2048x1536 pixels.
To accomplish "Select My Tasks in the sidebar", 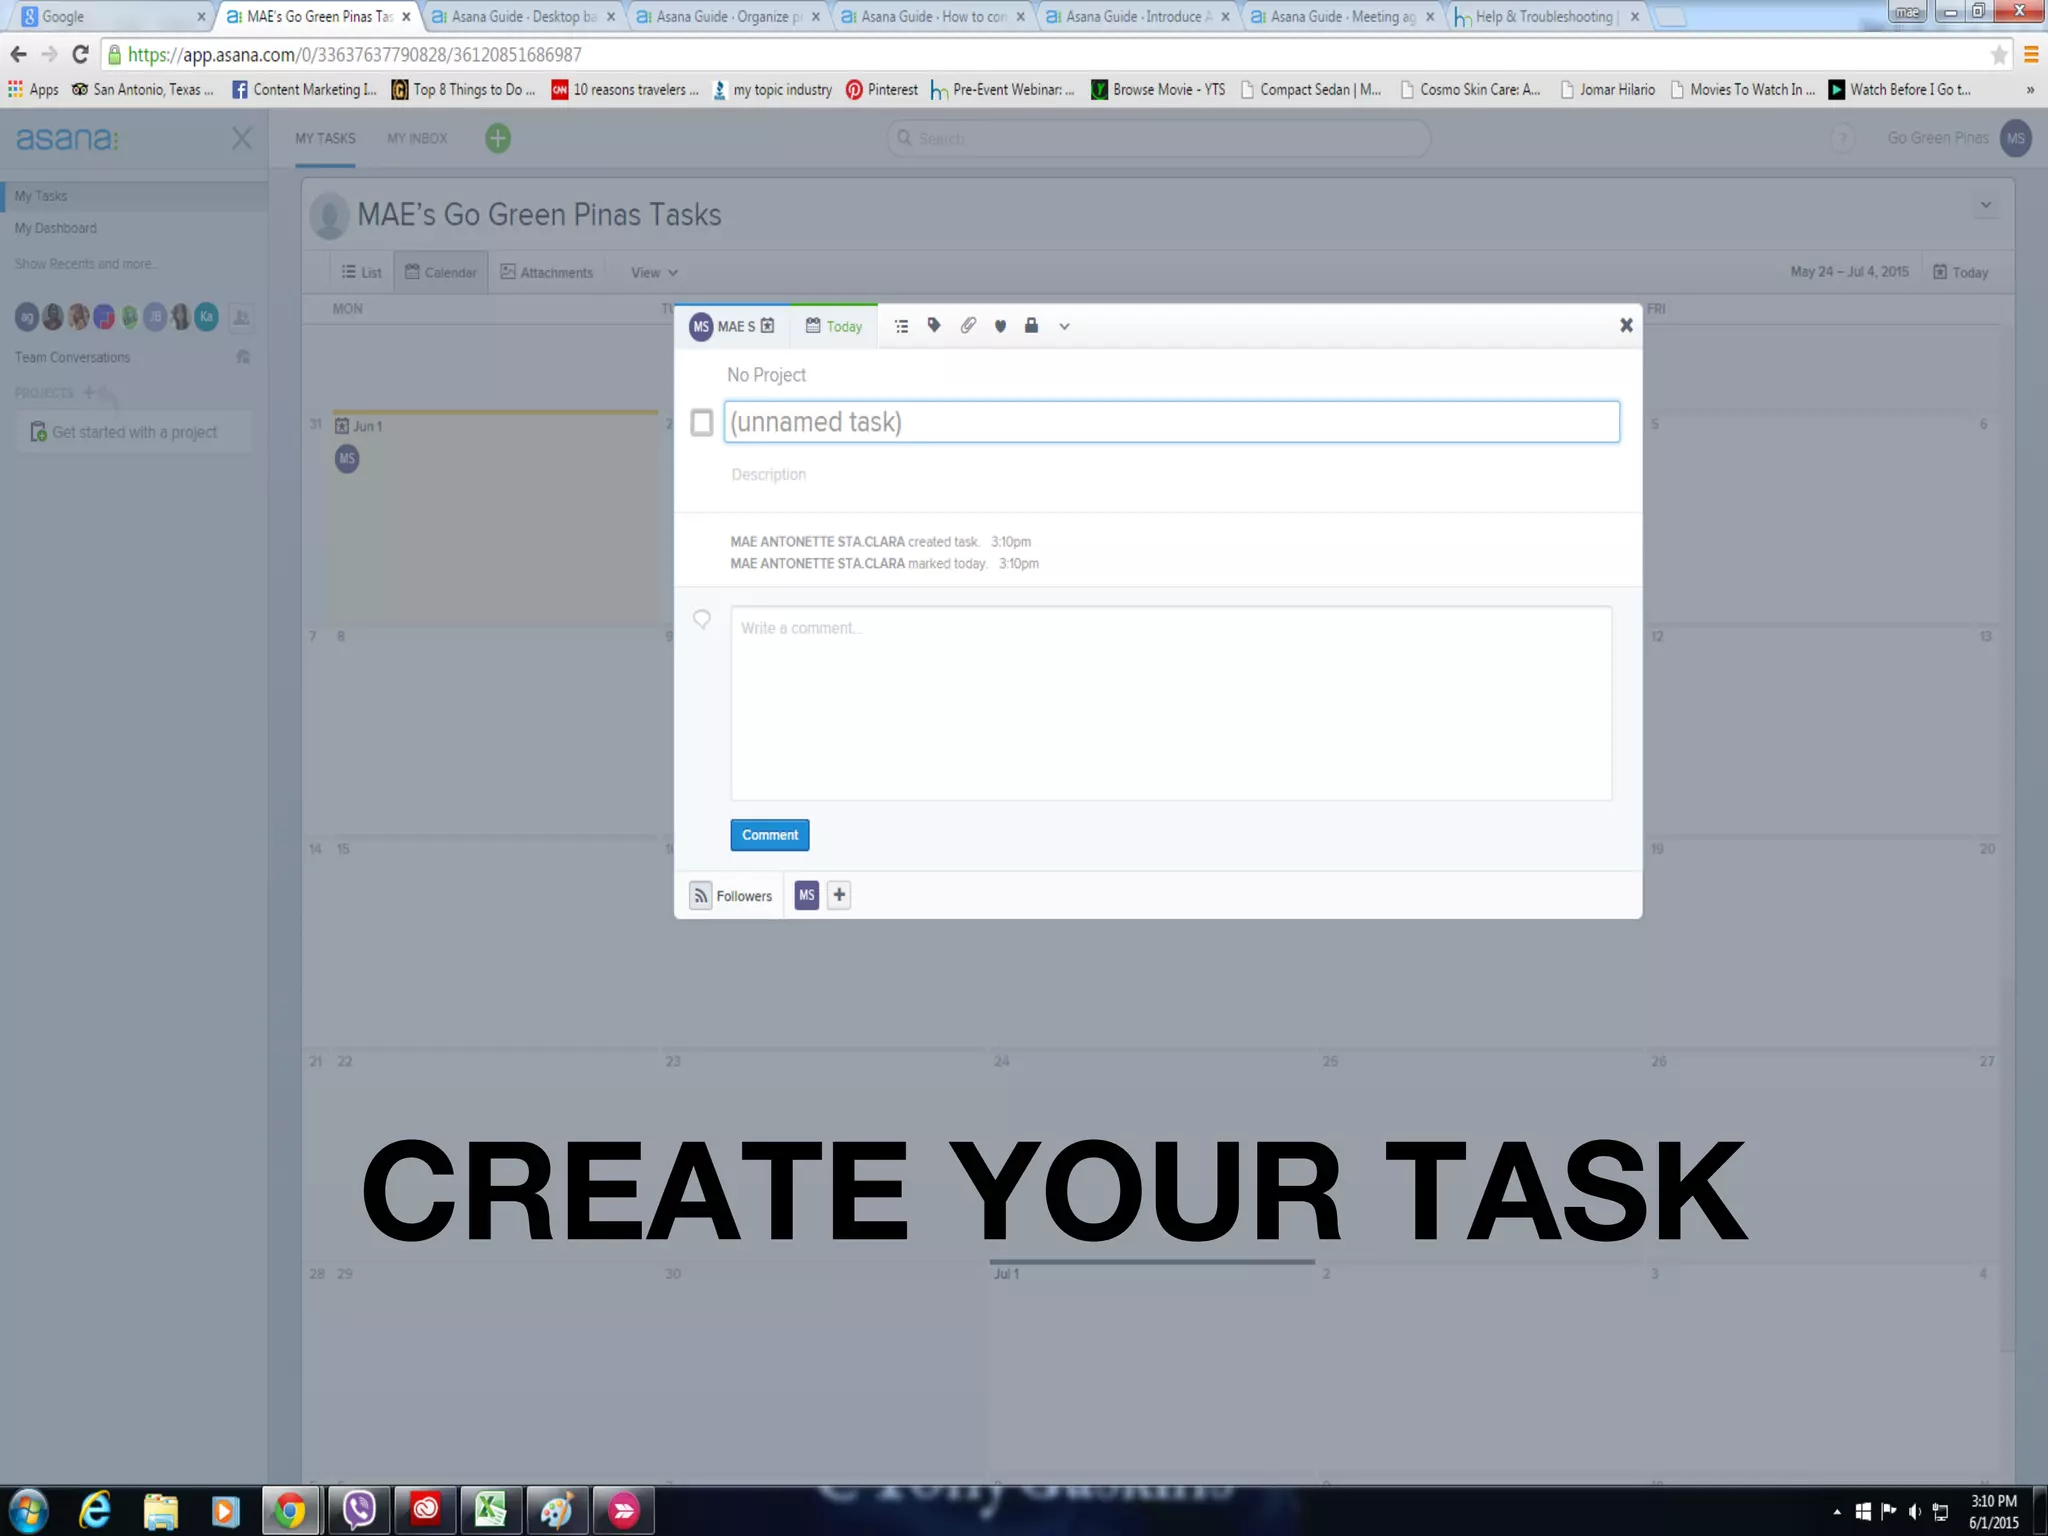I will [134, 196].
